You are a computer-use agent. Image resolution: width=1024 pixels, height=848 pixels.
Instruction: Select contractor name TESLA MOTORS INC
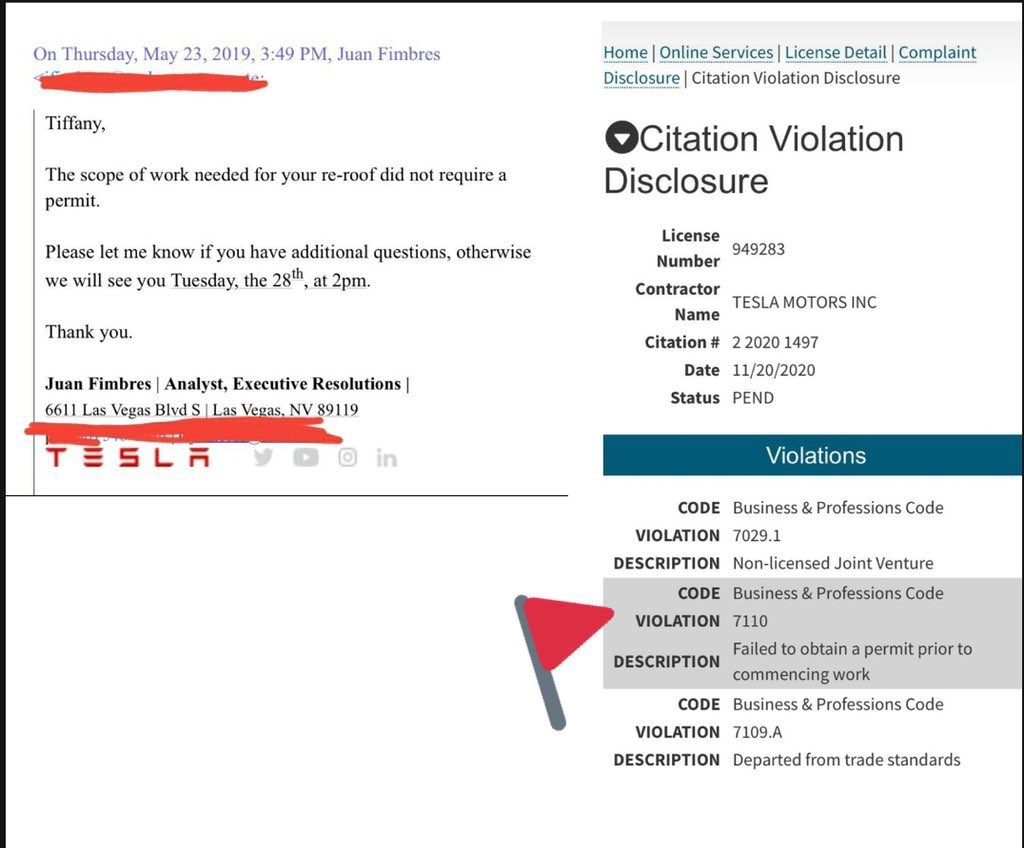point(804,302)
